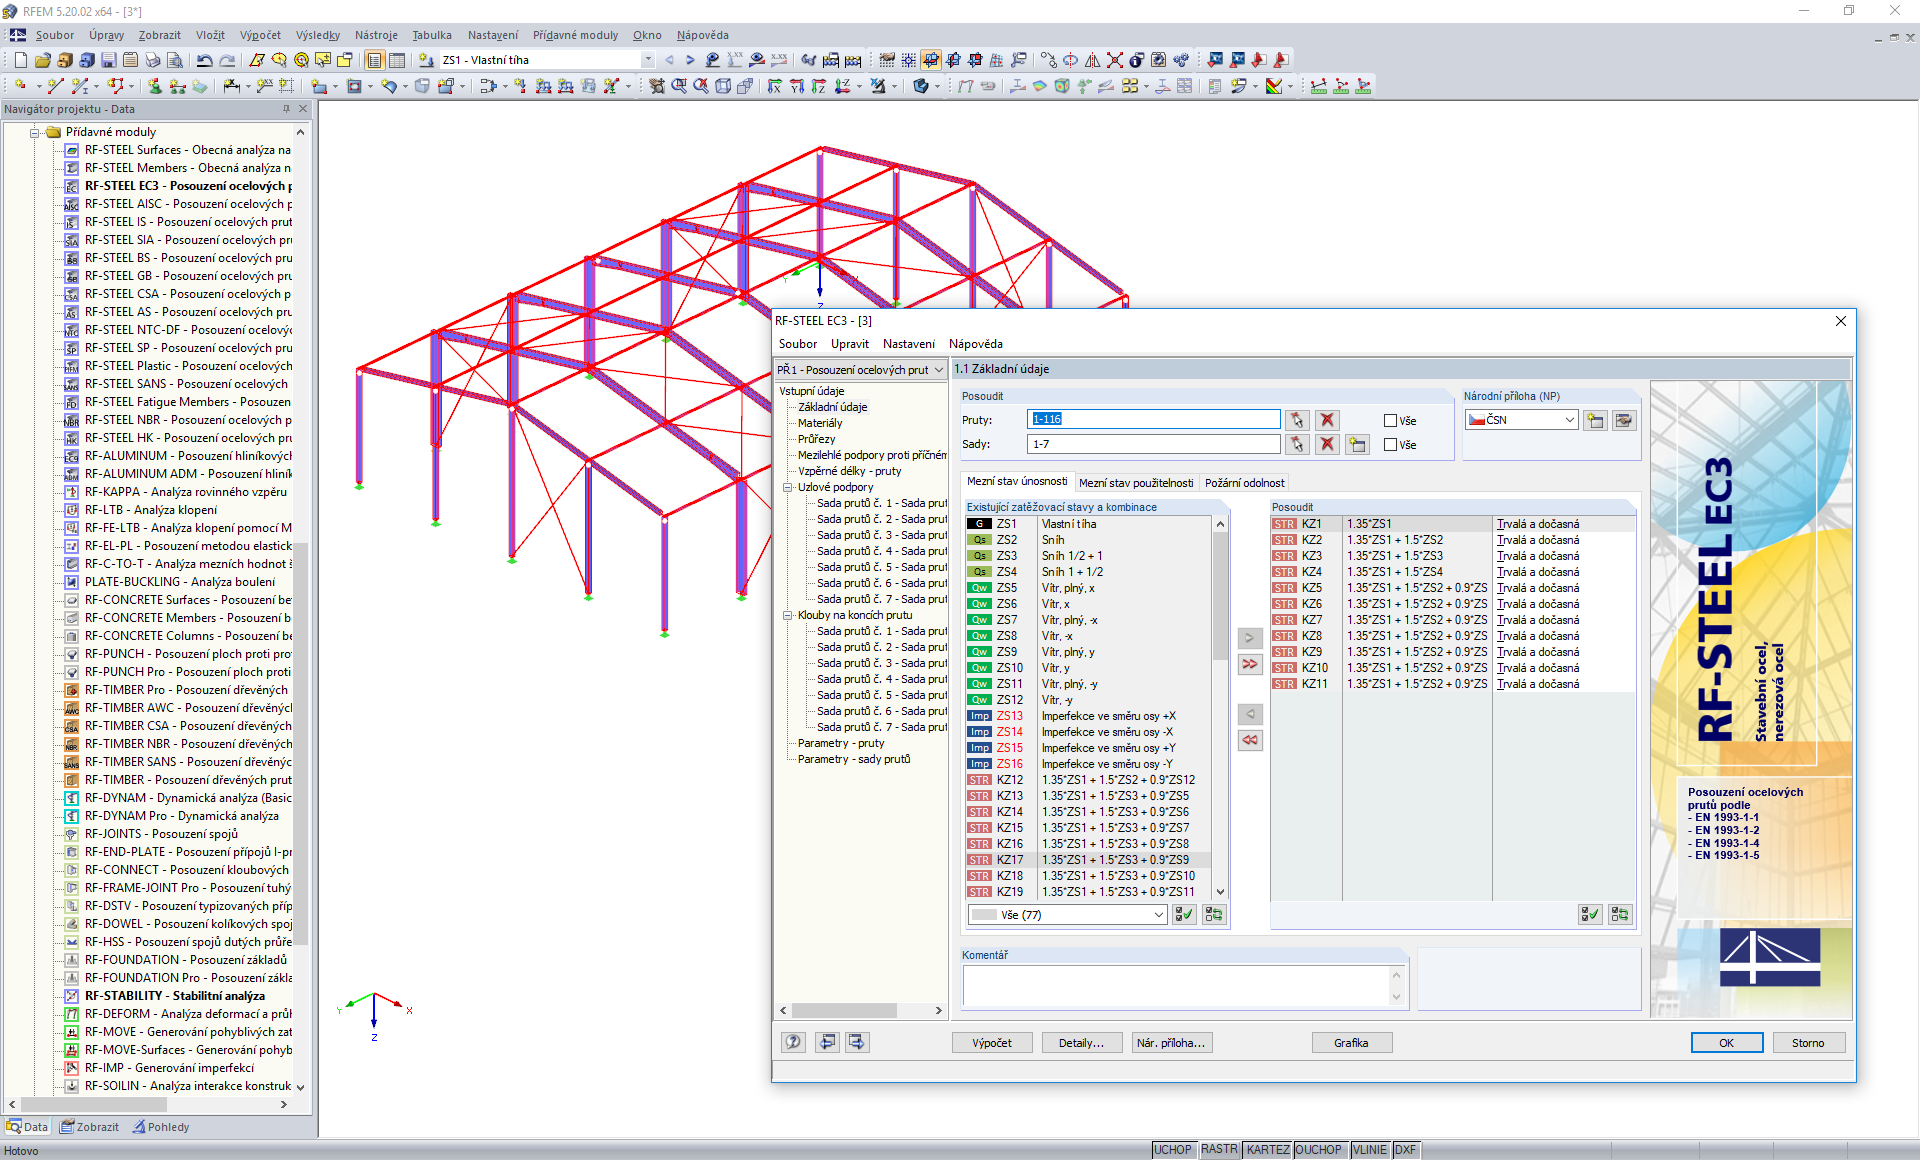Select the Parametry - pruty tree item
The height and width of the screenshot is (1160, 1920).
point(841,743)
